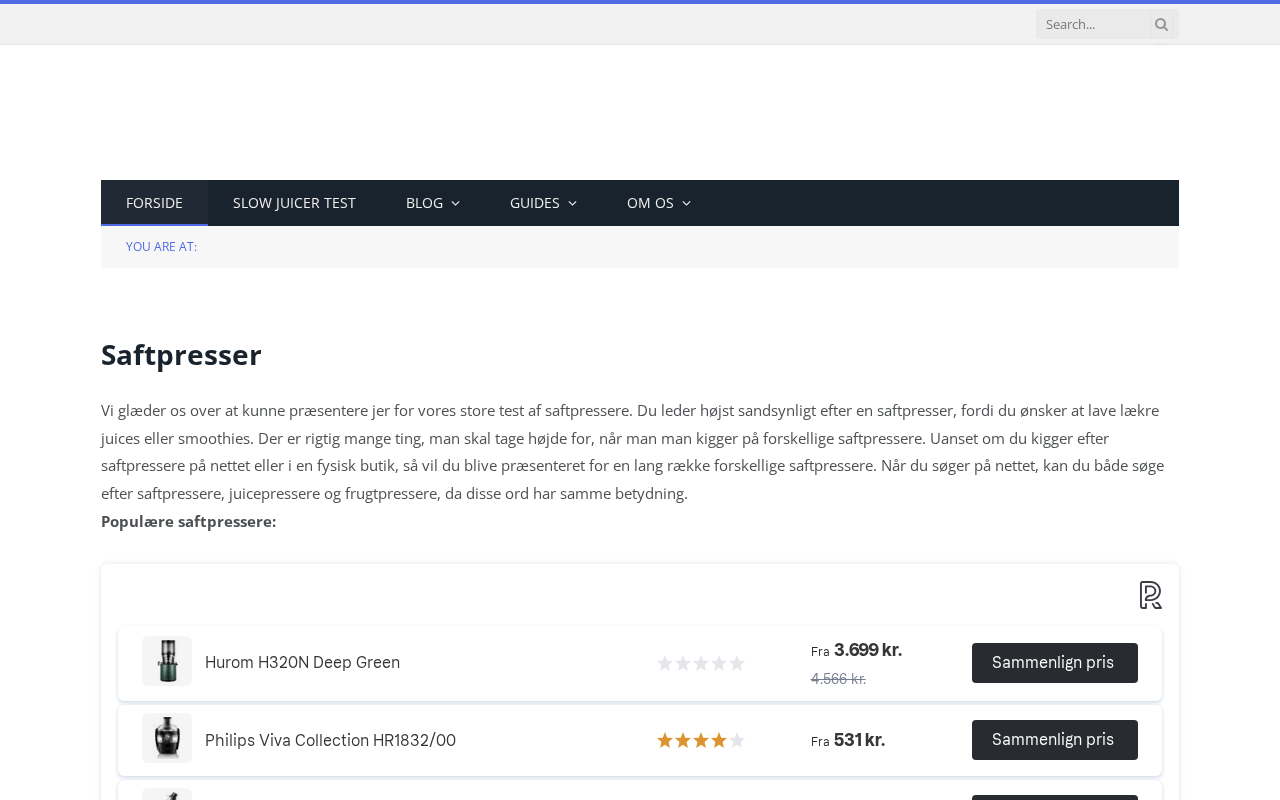Compare price for Hurom H320N Deep Green
1280x800 pixels.
click(1055, 663)
